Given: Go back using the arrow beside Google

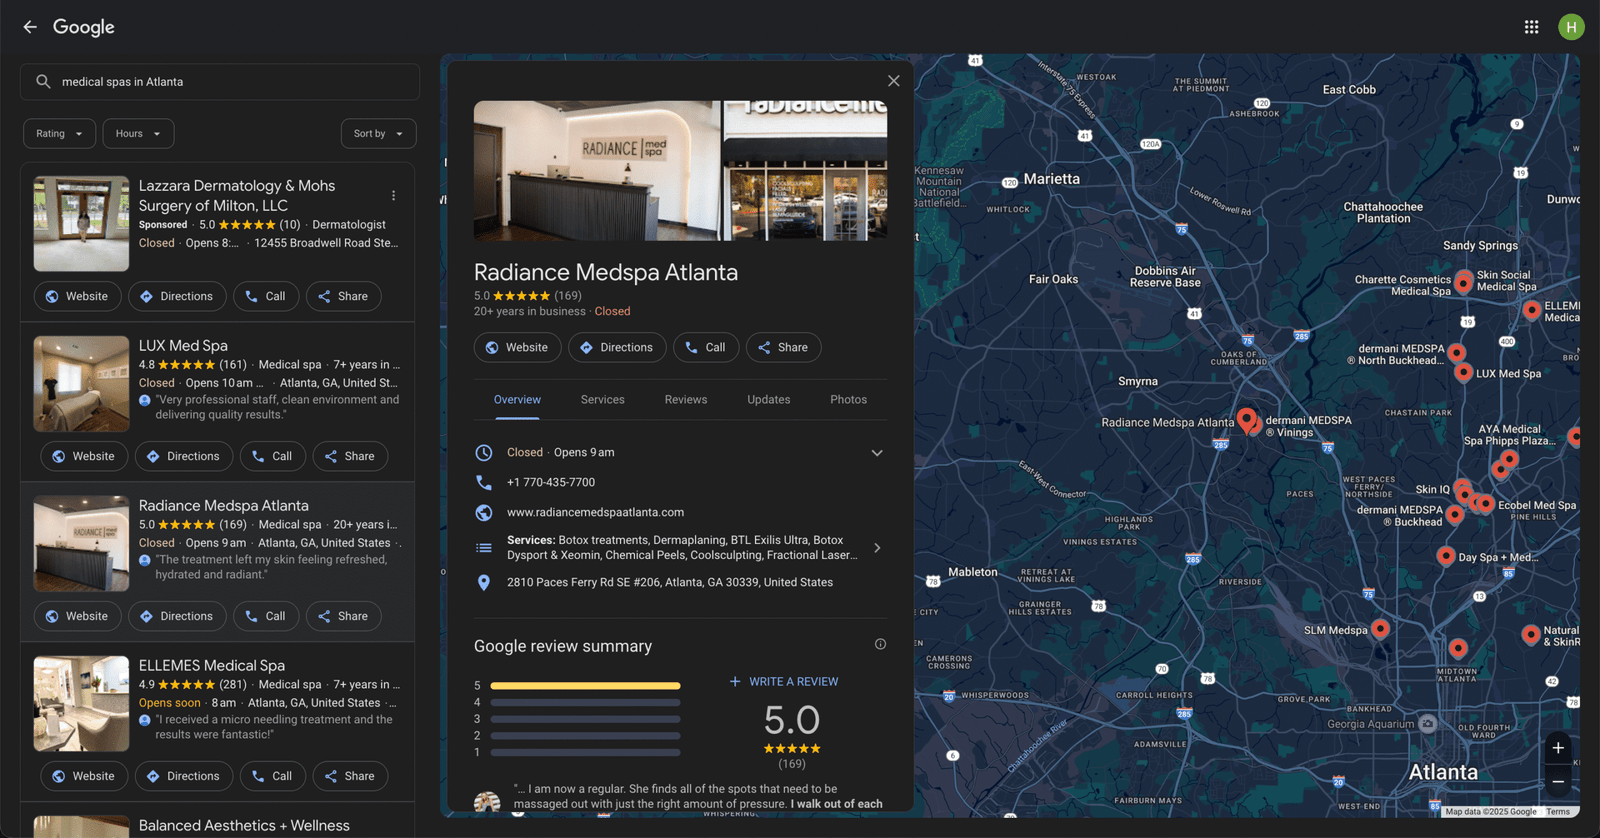Looking at the screenshot, I should 30,27.
